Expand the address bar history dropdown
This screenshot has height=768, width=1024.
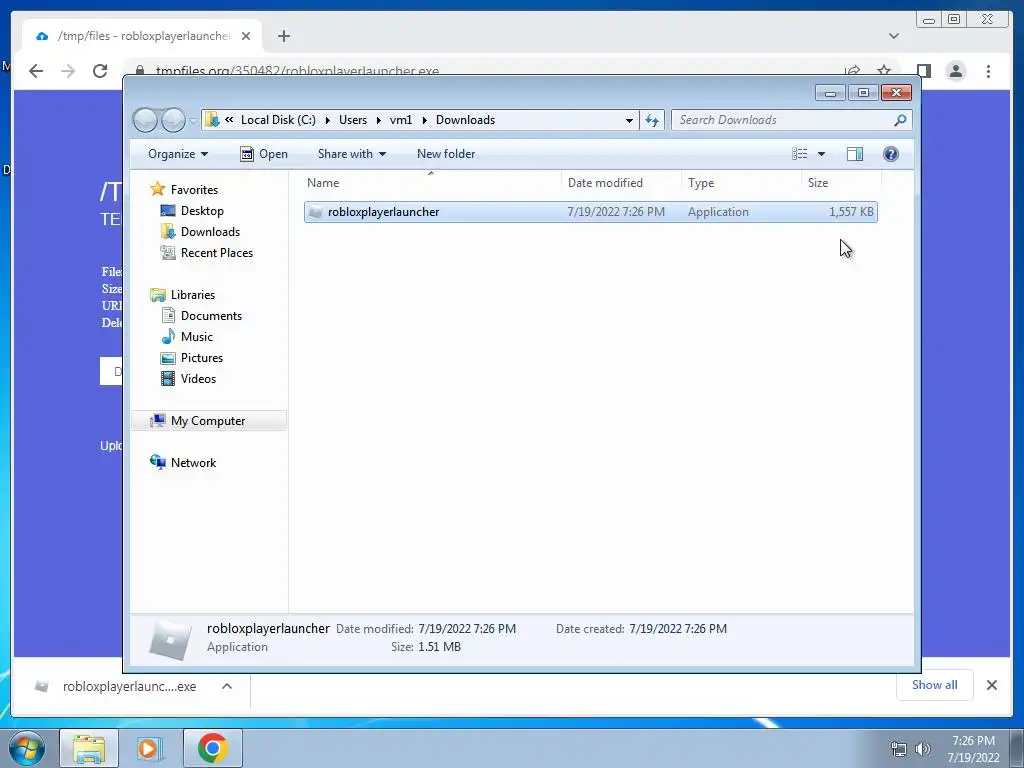pyautogui.click(x=629, y=120)
